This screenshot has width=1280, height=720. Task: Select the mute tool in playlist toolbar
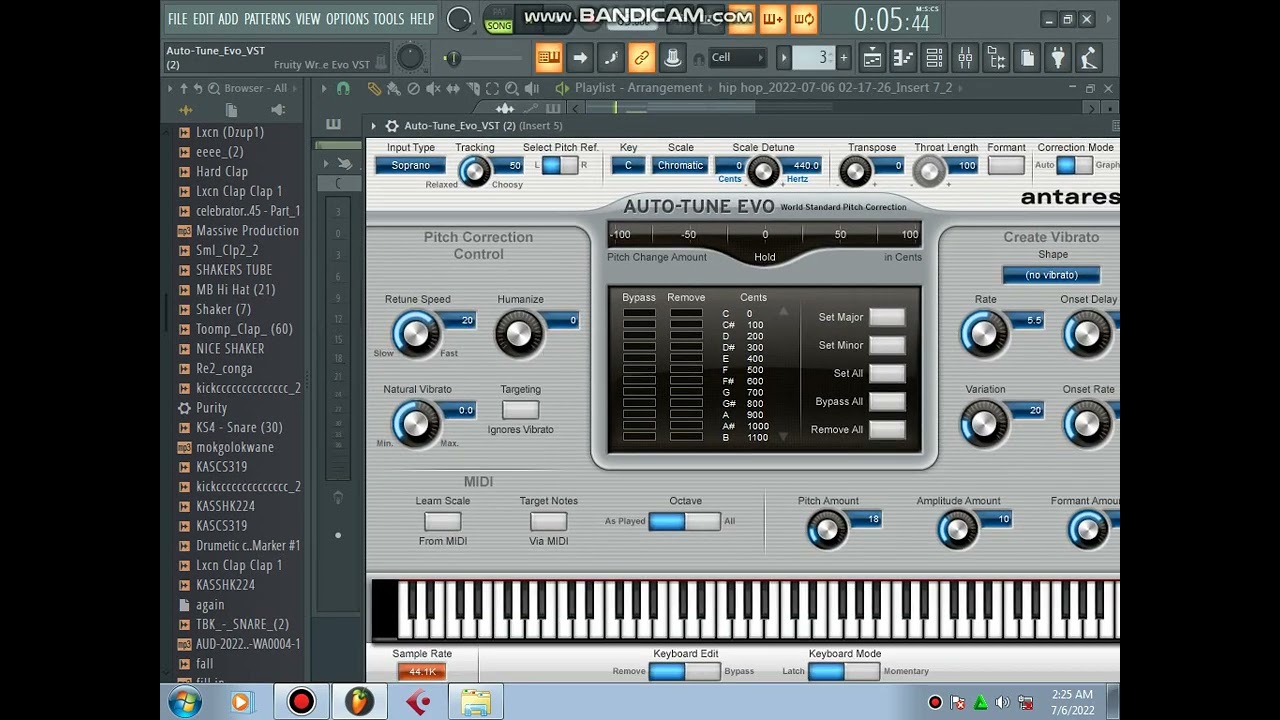(433, 88)
